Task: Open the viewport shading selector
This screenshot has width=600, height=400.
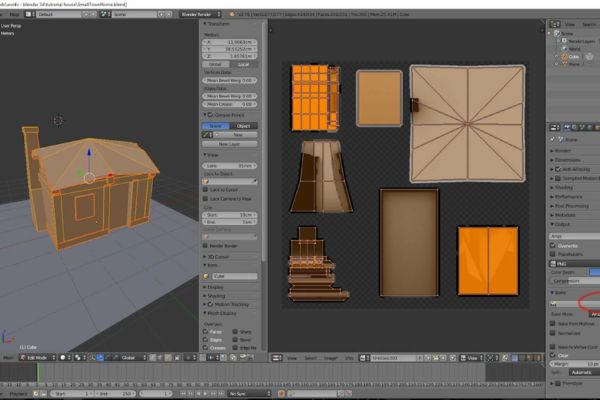Action: click(66, 358)
